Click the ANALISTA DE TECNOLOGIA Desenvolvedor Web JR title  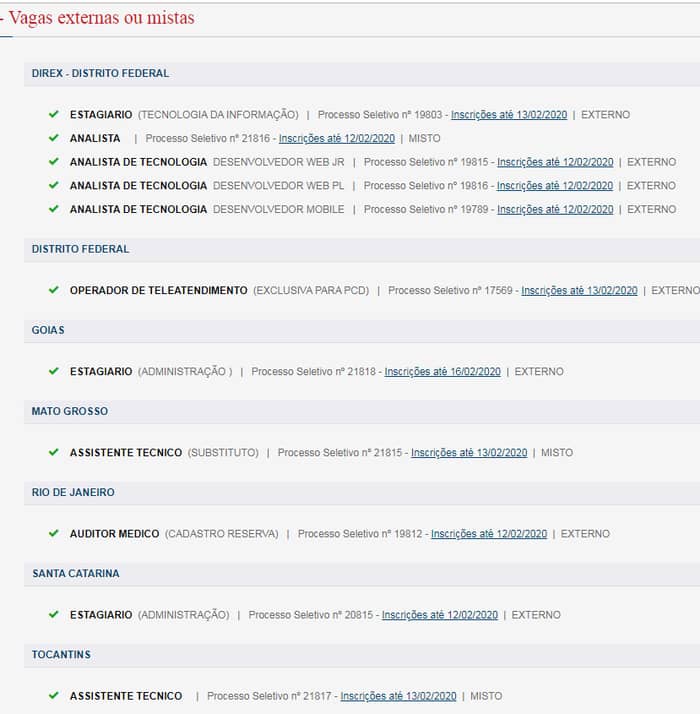click(138, 162)
